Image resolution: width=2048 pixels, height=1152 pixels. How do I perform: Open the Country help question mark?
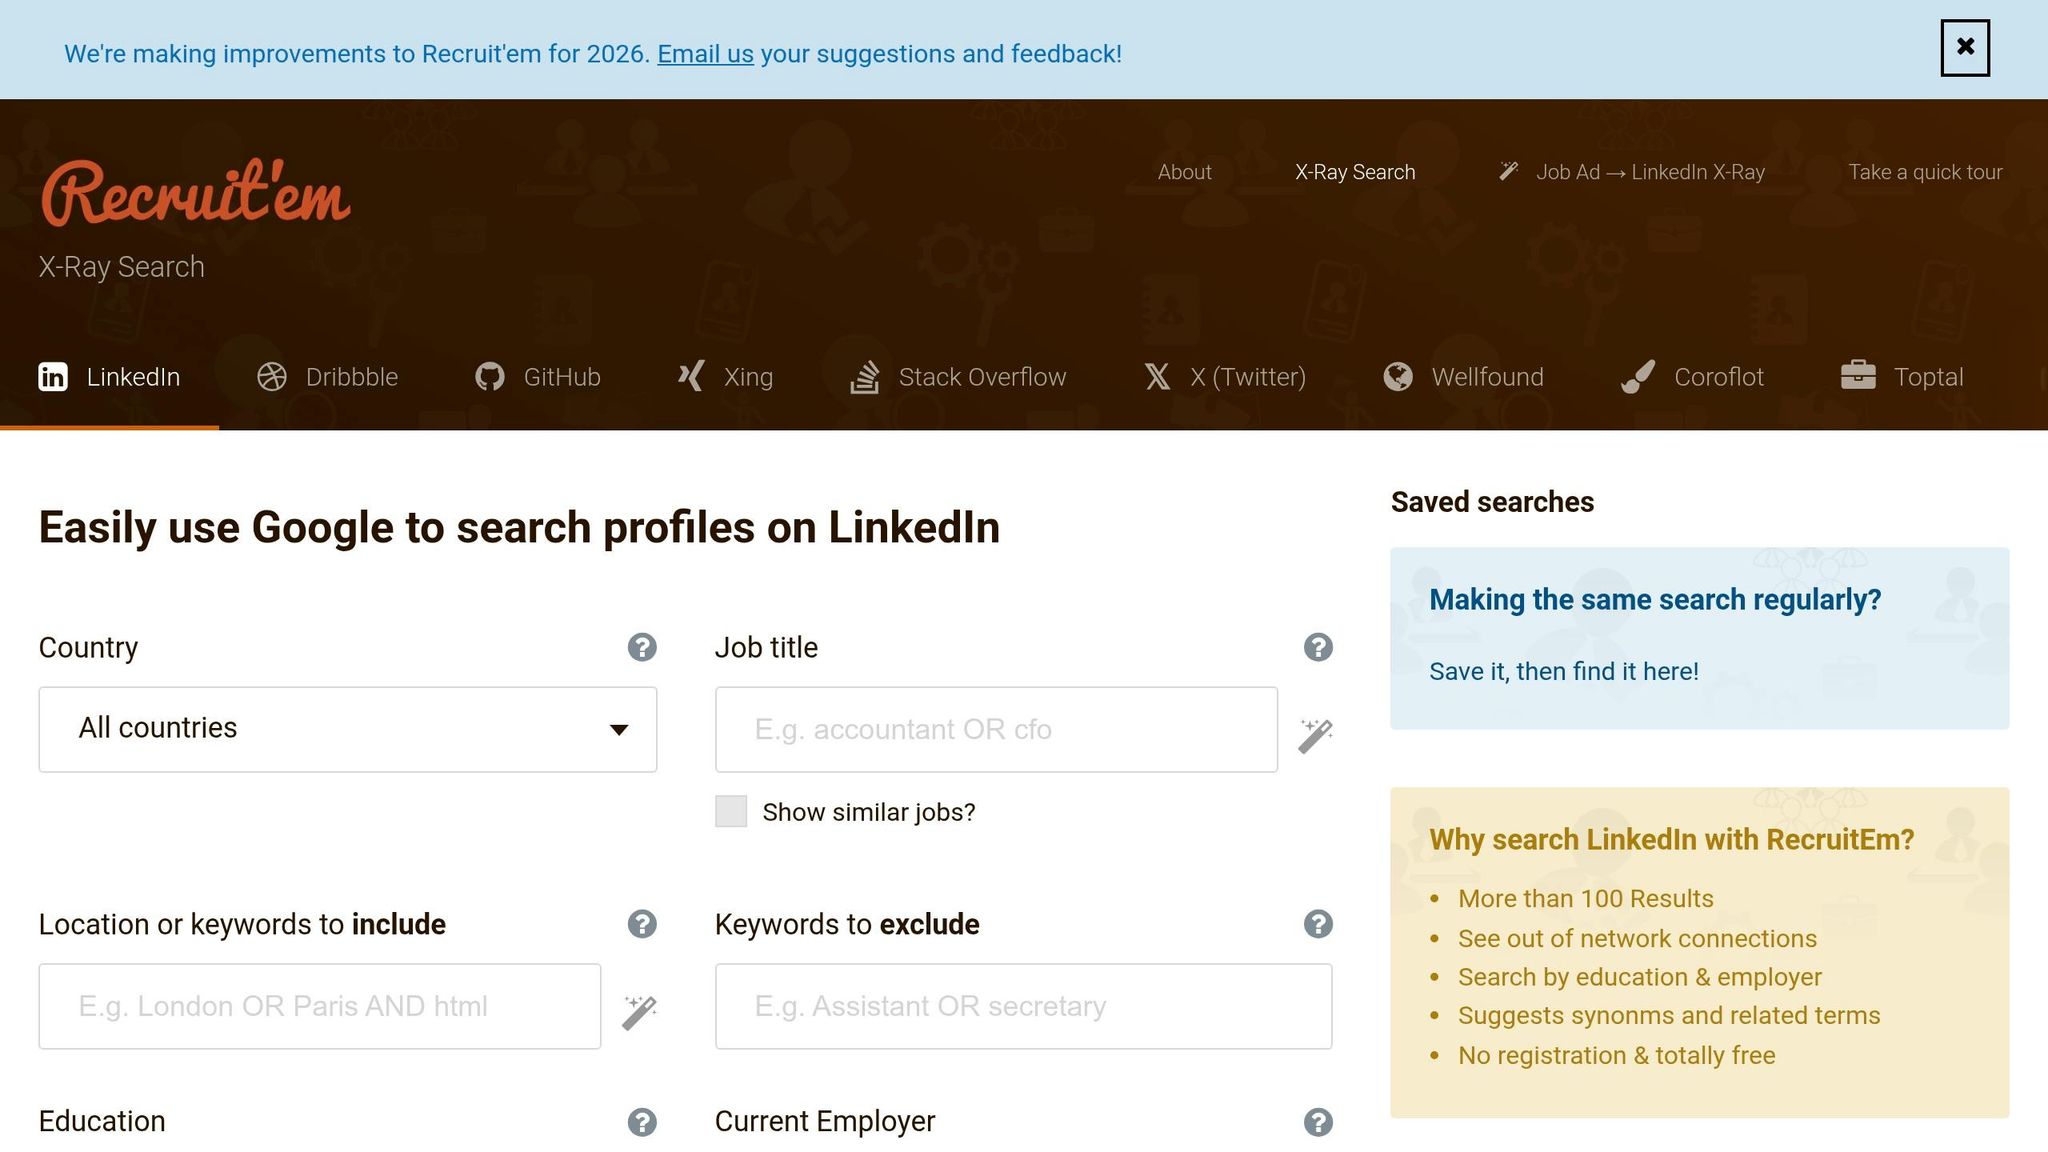tap(642, 648)
